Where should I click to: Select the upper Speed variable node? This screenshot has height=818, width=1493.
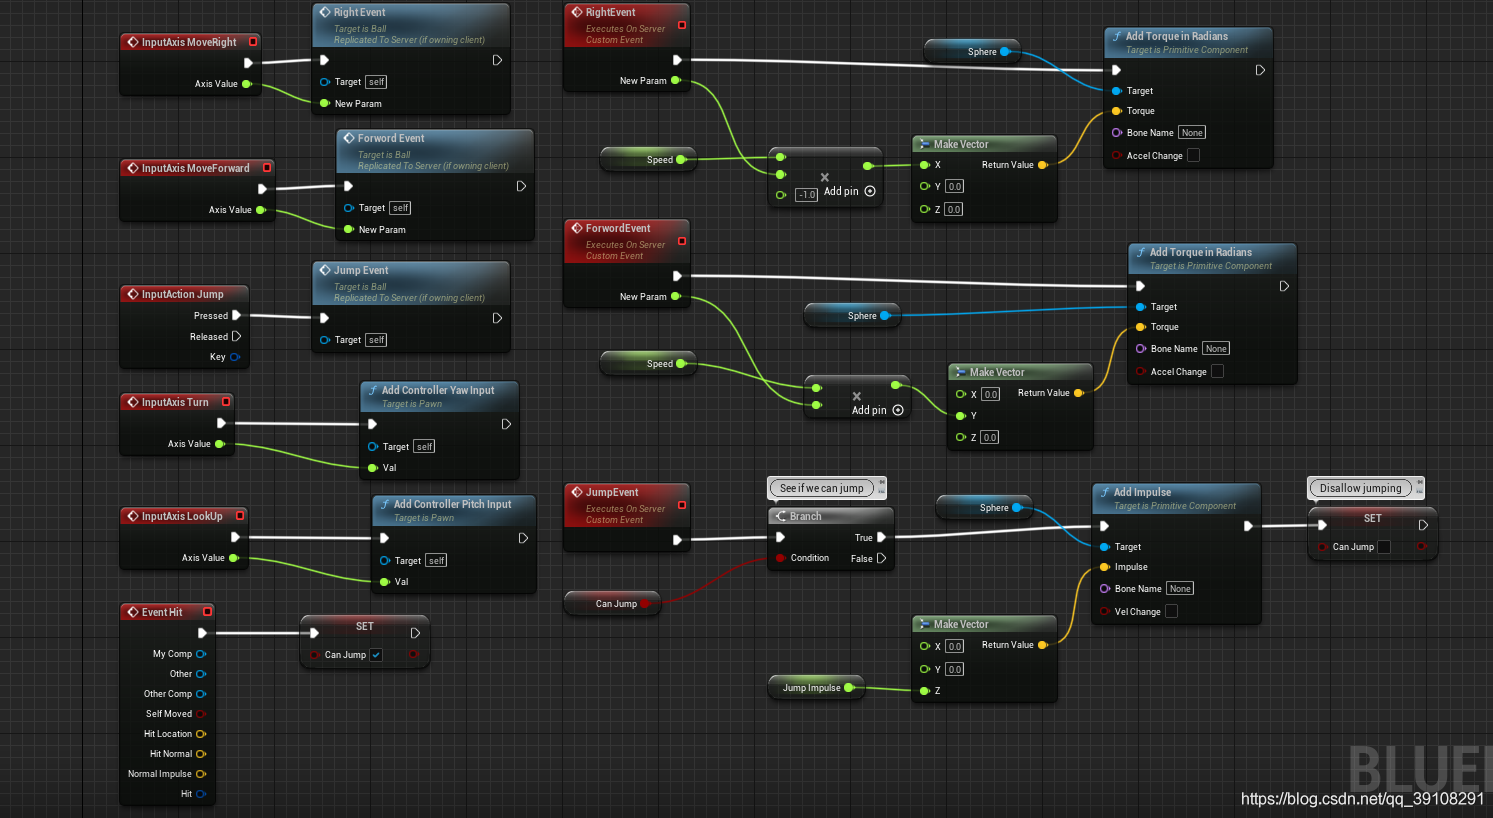coord(647,160)
